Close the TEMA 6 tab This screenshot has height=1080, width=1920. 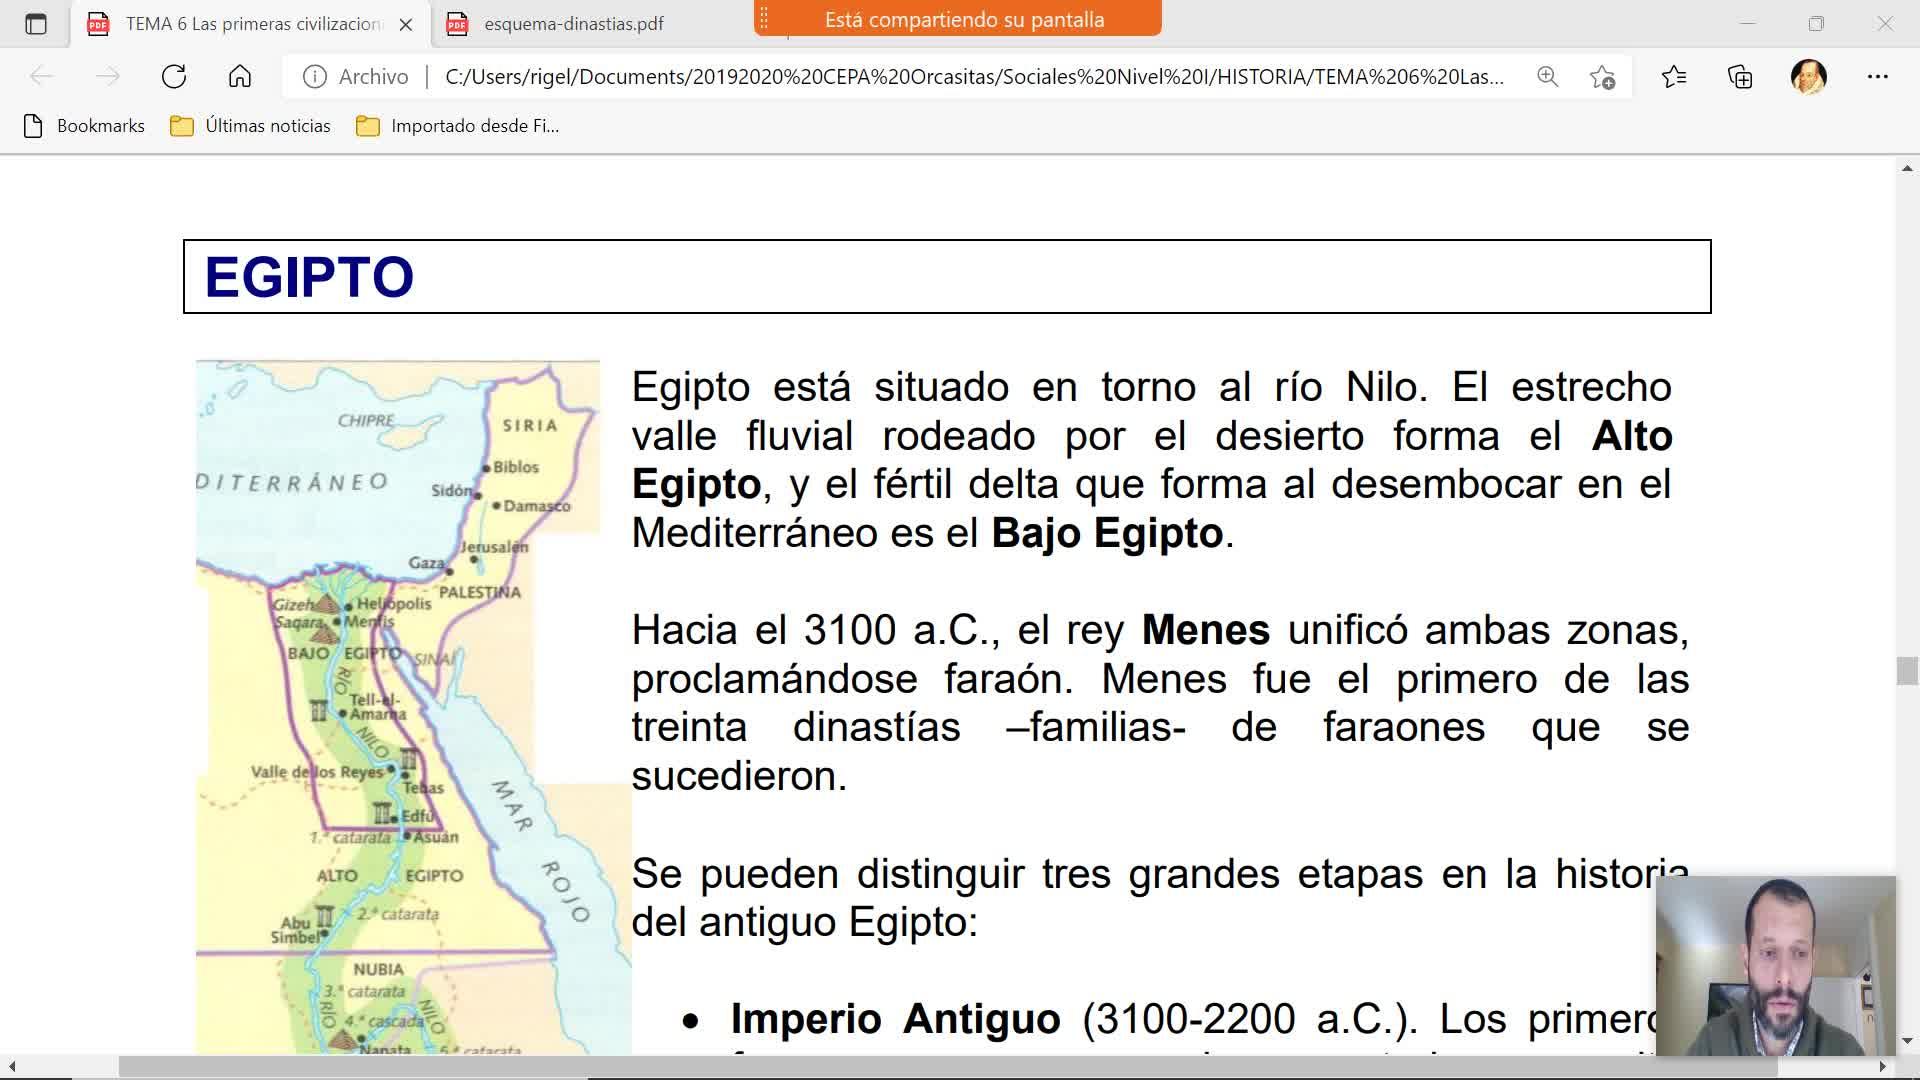(406, 25)
